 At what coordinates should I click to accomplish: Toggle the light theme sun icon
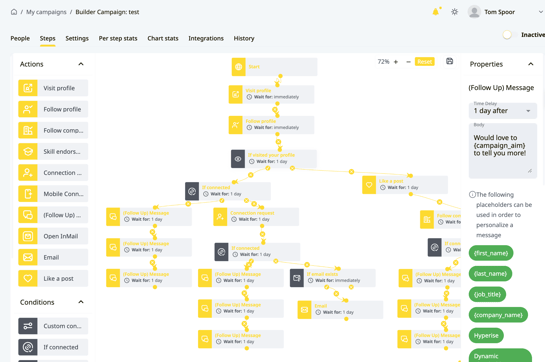454,12
